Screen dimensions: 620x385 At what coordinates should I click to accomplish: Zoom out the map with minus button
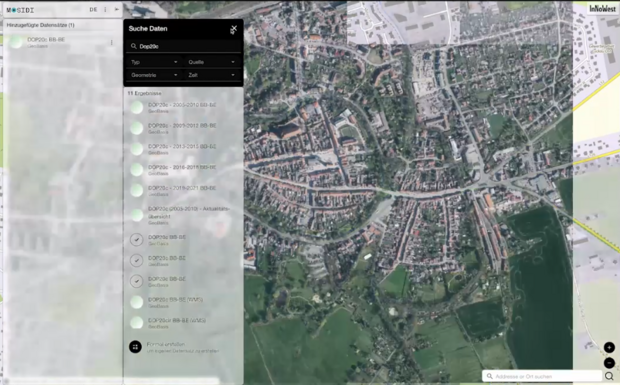pyautogui.click(x=609, y=362)
